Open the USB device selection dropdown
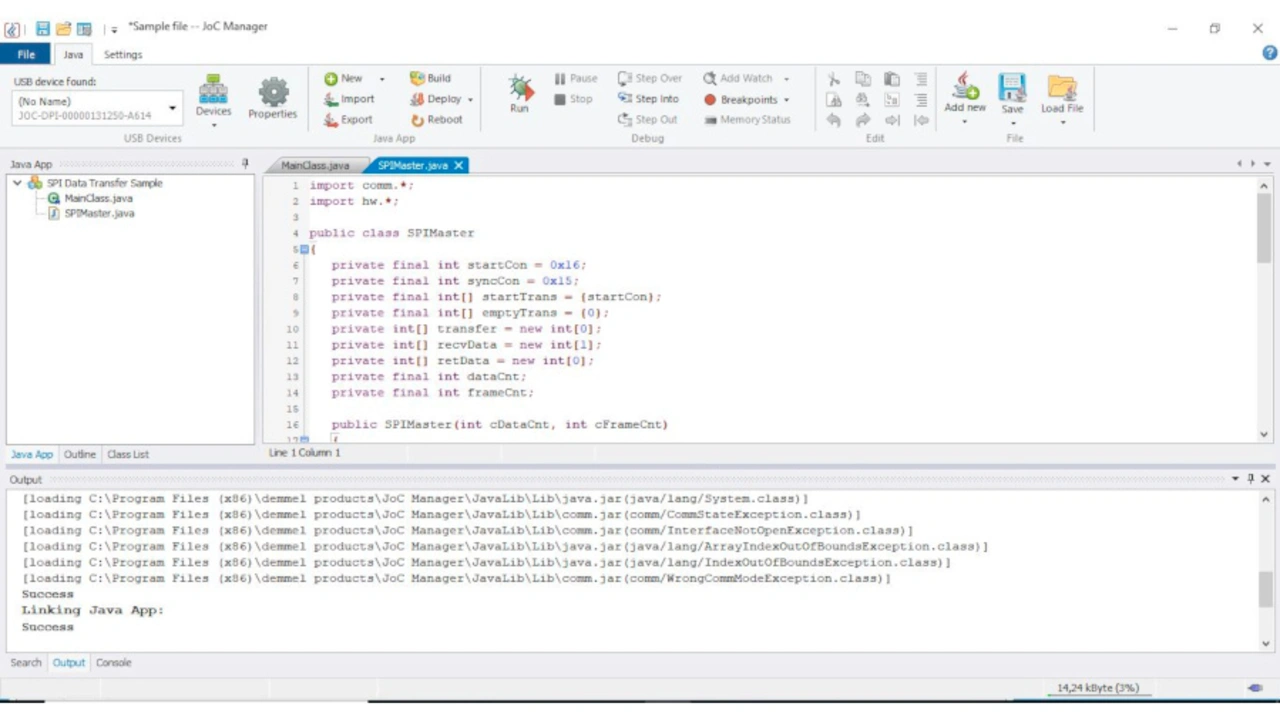 pyautogui.click(x=172, y=108)
